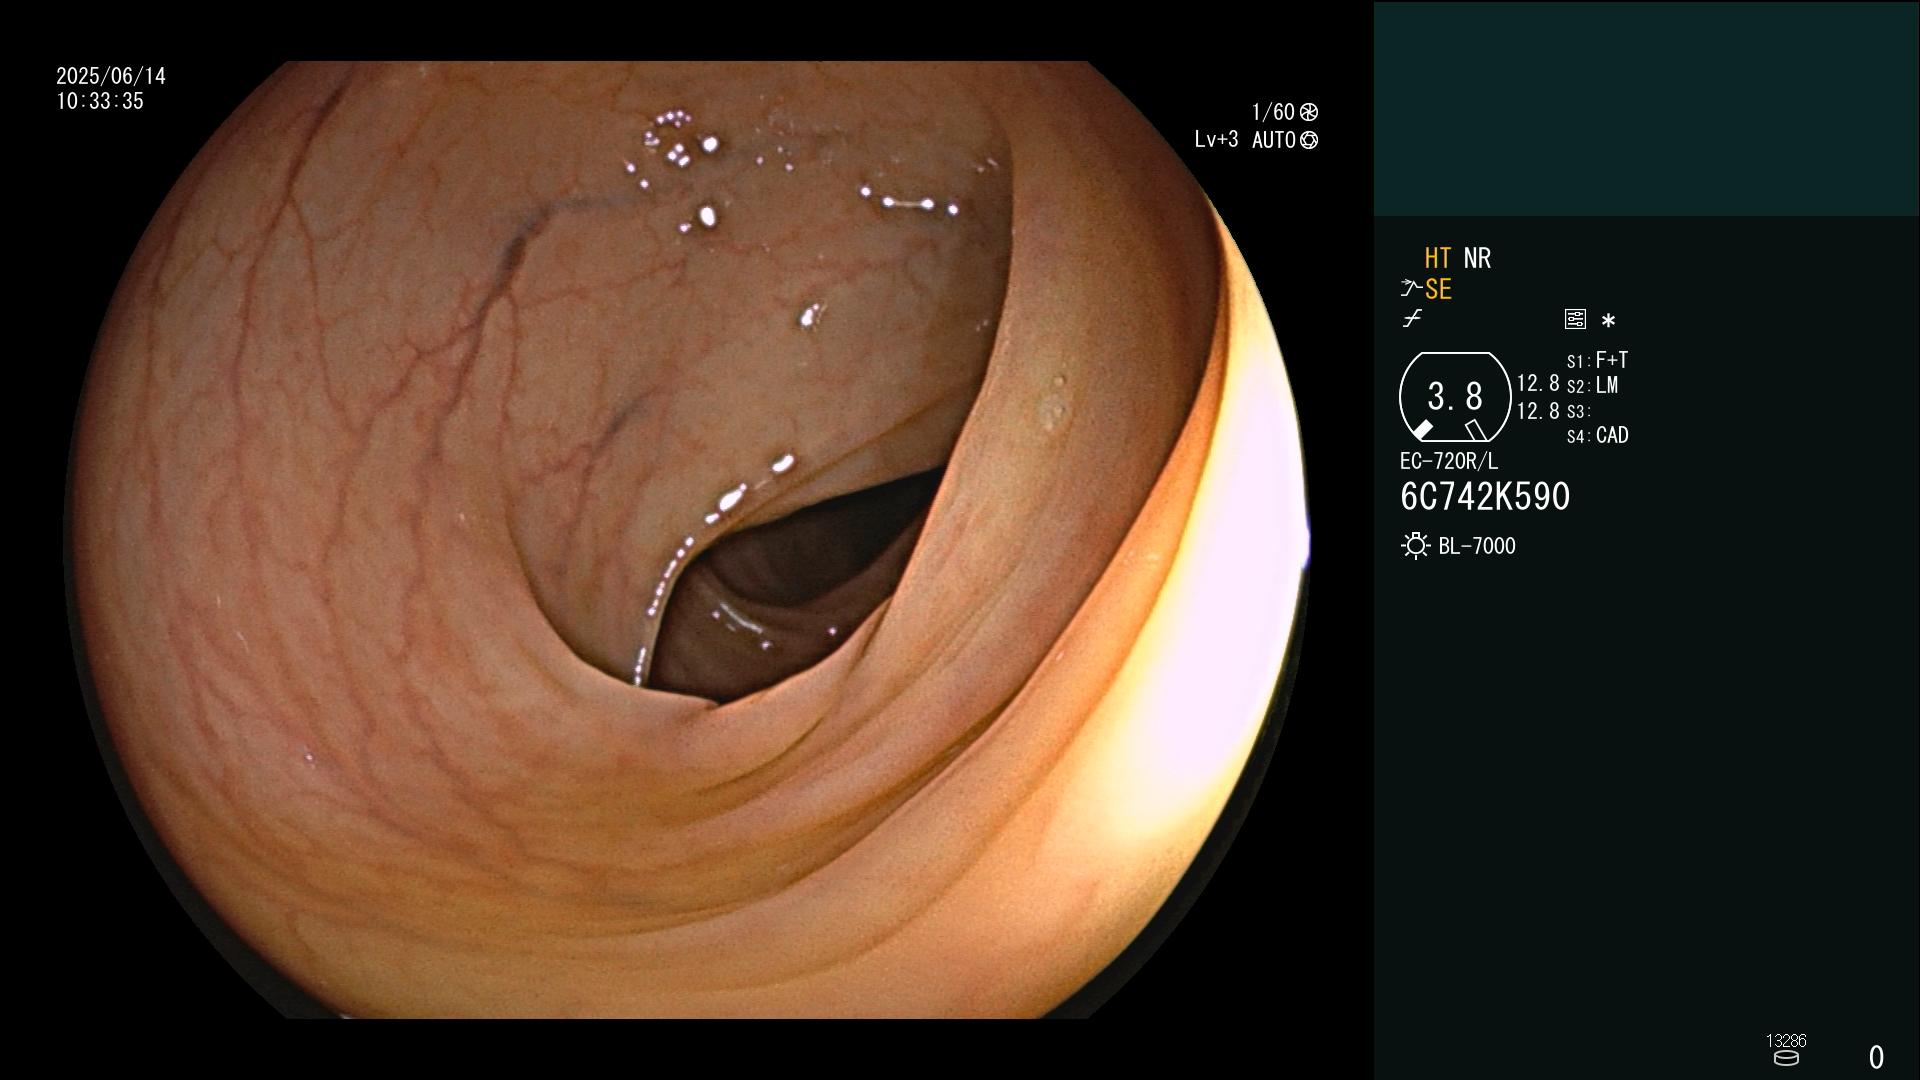Click the storage disk icon under 13286
This screenshot has height=1080, width=1920.
tap(1786, 1058)
